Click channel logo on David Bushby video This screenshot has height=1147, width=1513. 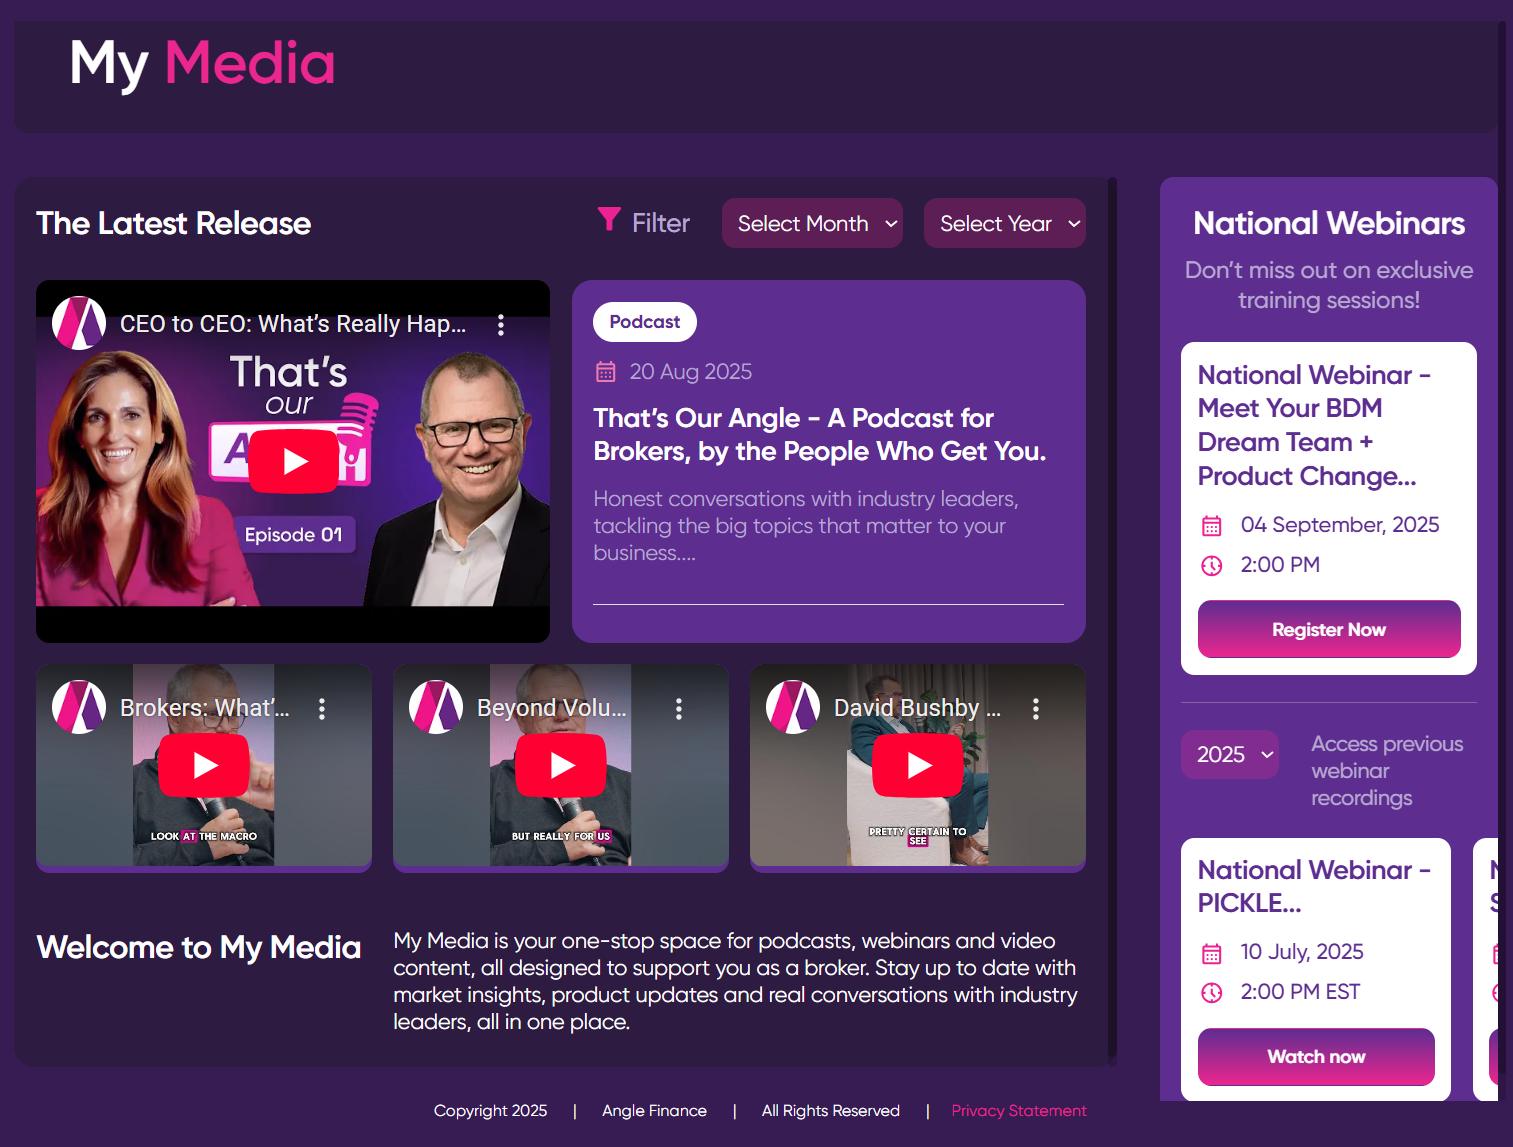[x=793, y=707]
